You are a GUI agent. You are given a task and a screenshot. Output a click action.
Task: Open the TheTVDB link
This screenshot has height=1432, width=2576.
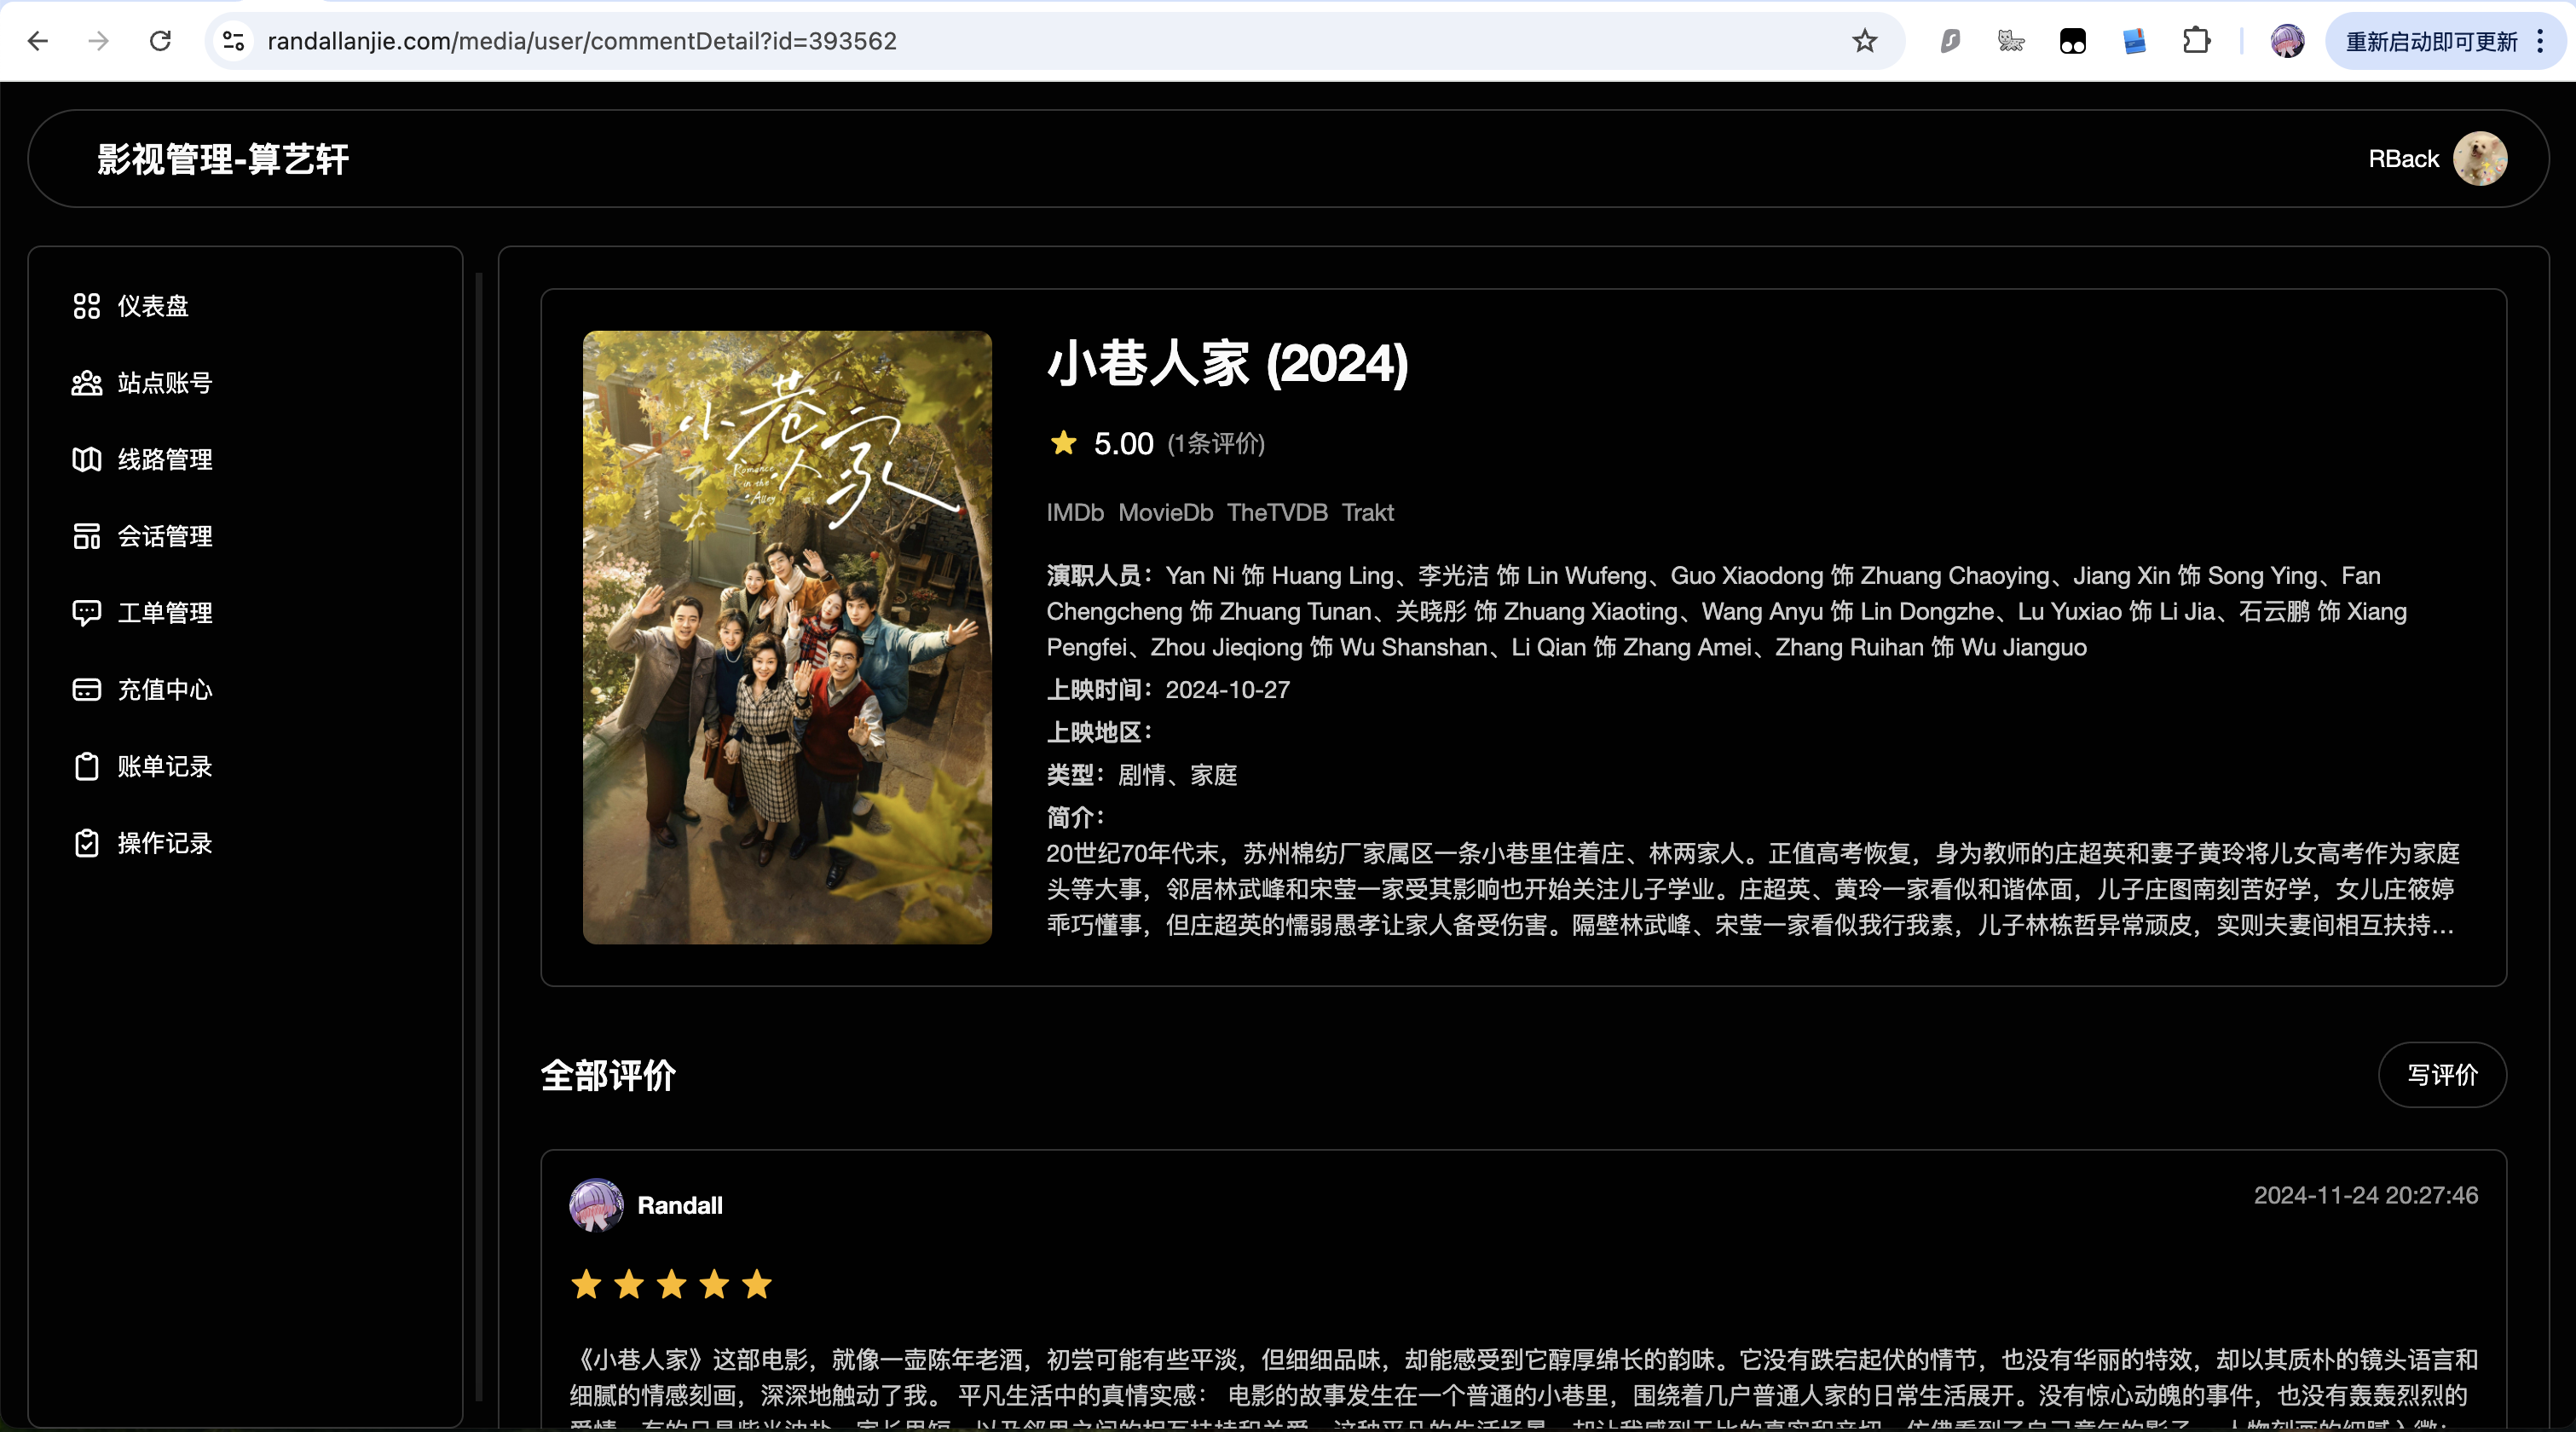tap(1277, 513)
